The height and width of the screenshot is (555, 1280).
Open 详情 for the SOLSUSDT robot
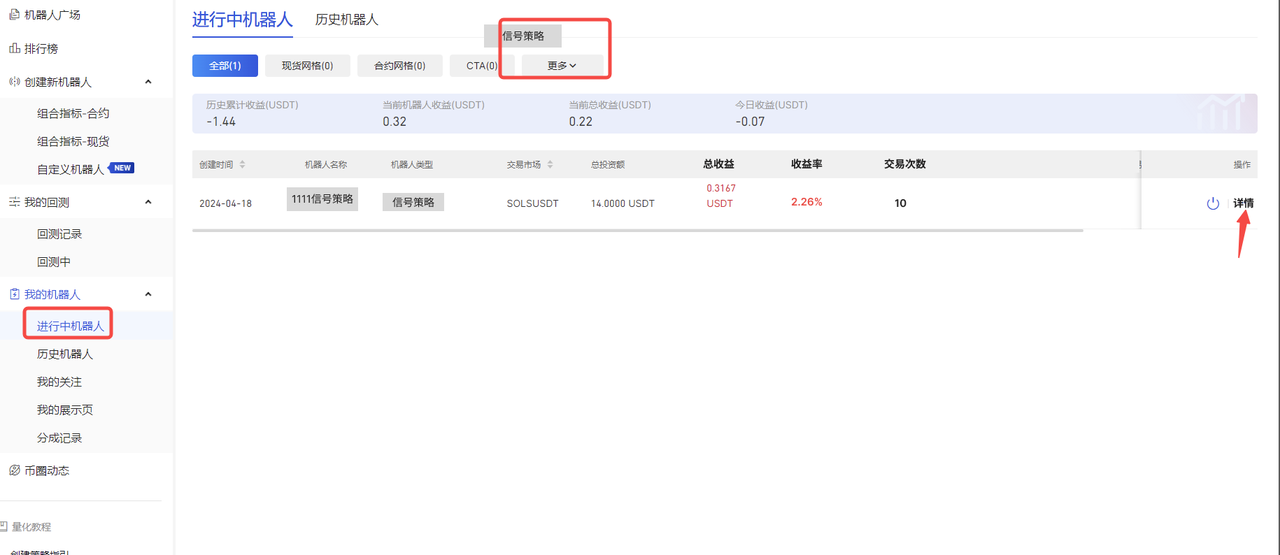pos(1243,203)
